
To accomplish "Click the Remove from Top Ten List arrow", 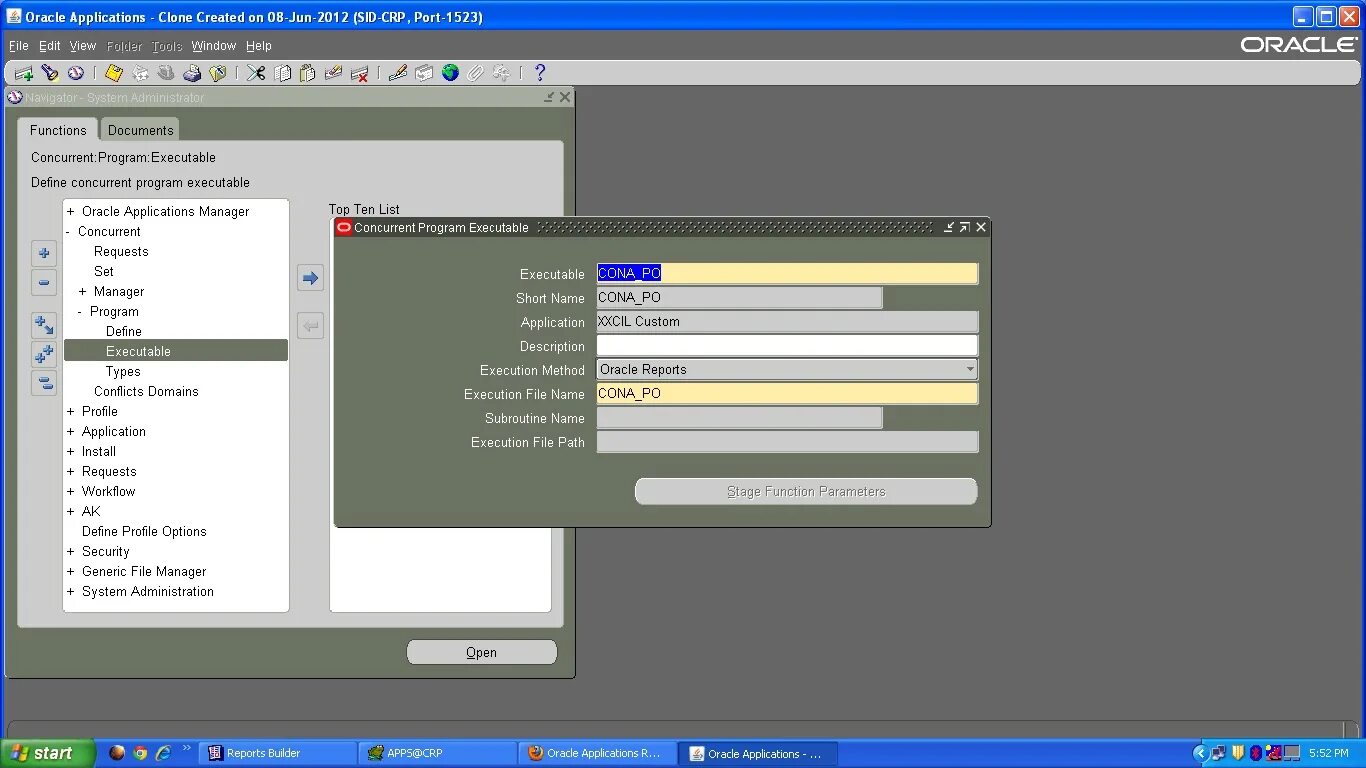I will click(310, 325).
